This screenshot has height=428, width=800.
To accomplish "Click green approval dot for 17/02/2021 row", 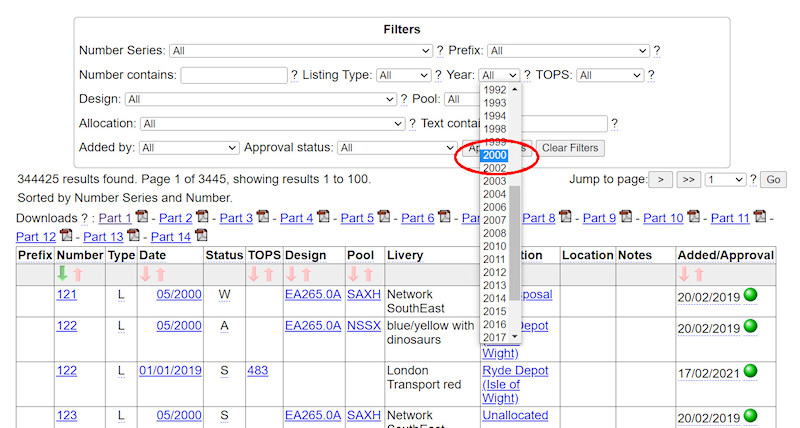I will pos(750,370).
